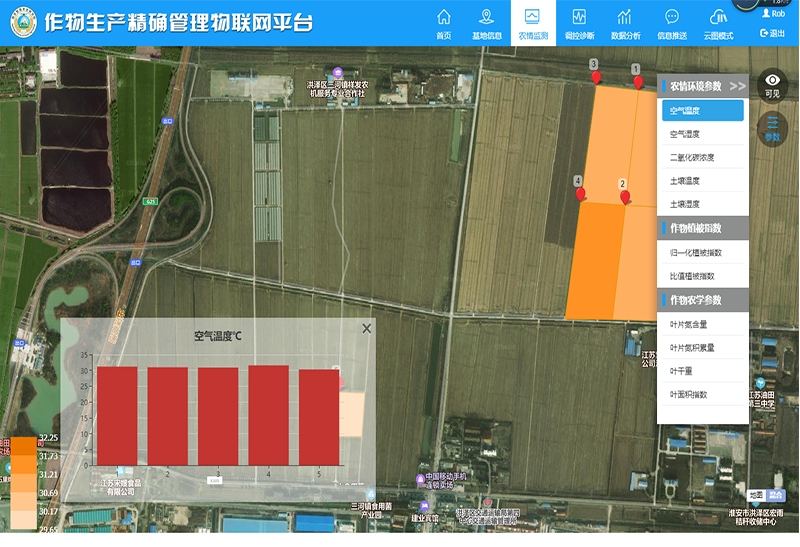Screen dimensions: 800x547
Task: Open 调控诊断 diagnosis icon
Action: (580, 23)
